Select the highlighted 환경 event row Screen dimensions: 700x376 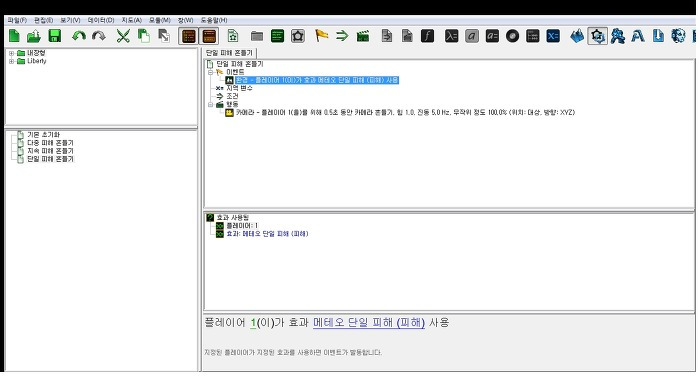coord(317,80)
